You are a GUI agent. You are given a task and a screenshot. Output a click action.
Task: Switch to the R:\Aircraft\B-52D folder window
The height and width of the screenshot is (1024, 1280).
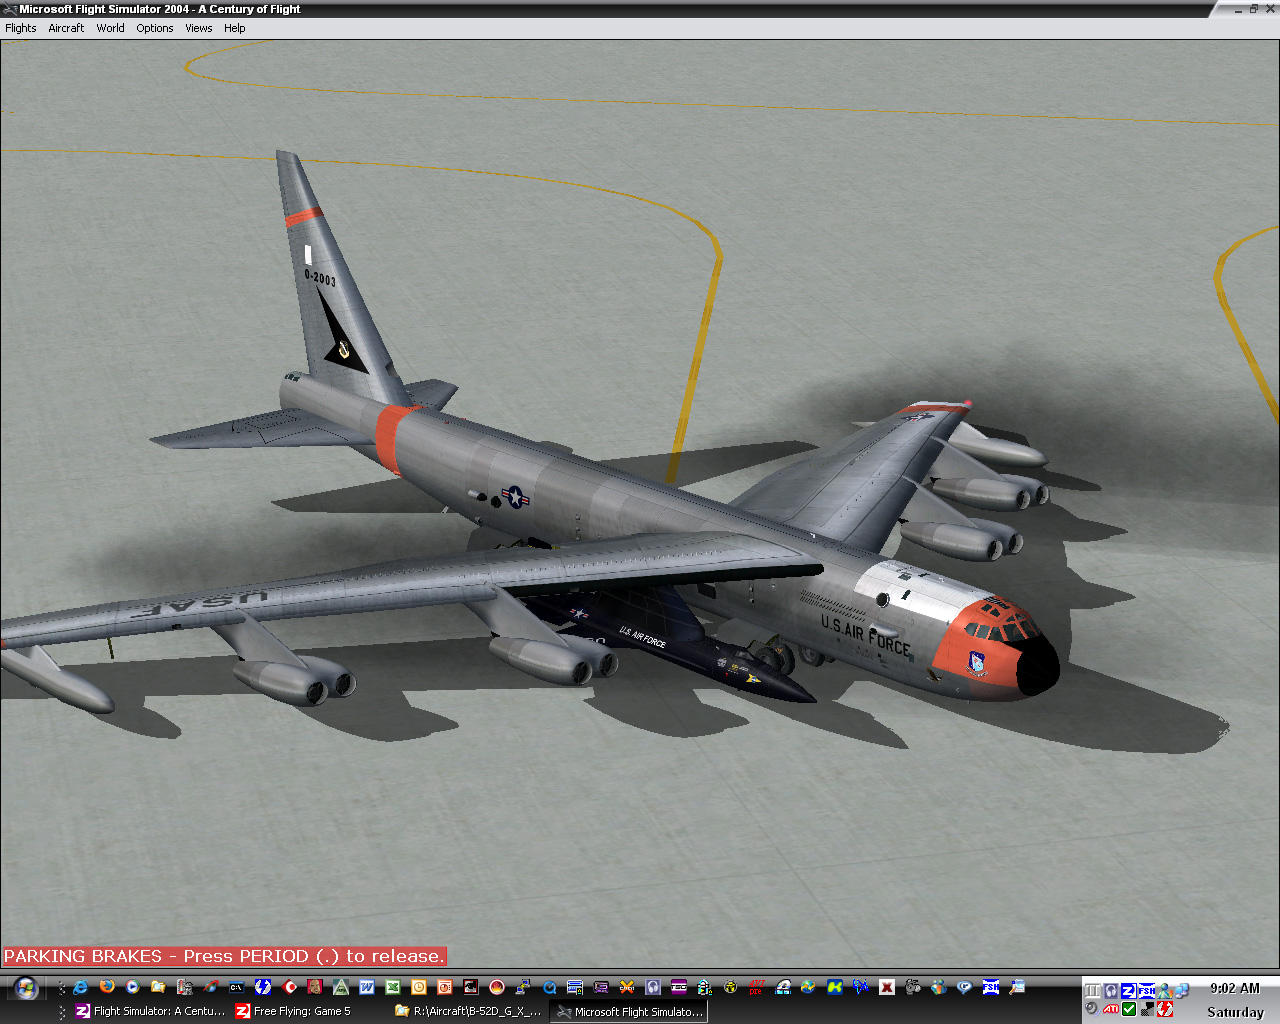tap(470, 1011)
